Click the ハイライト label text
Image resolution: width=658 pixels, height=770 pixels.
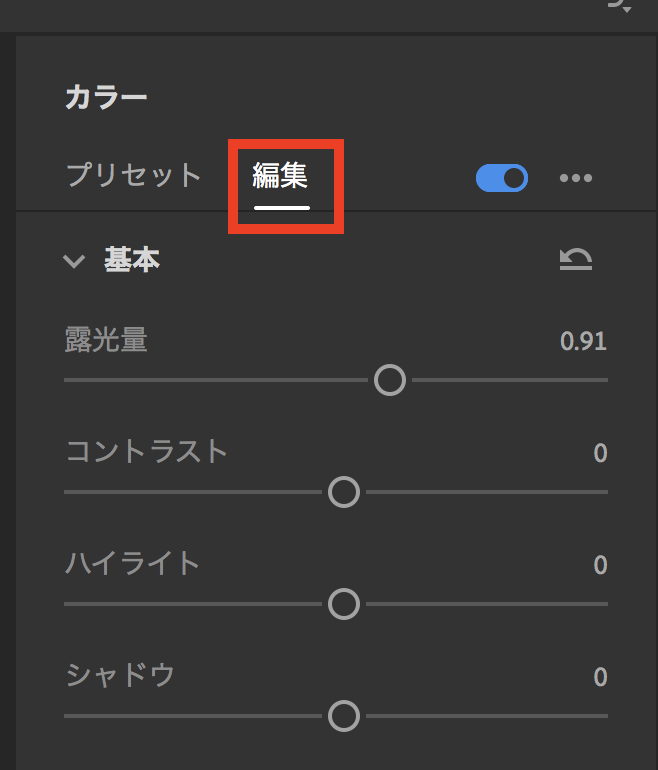tap(133, 563)
